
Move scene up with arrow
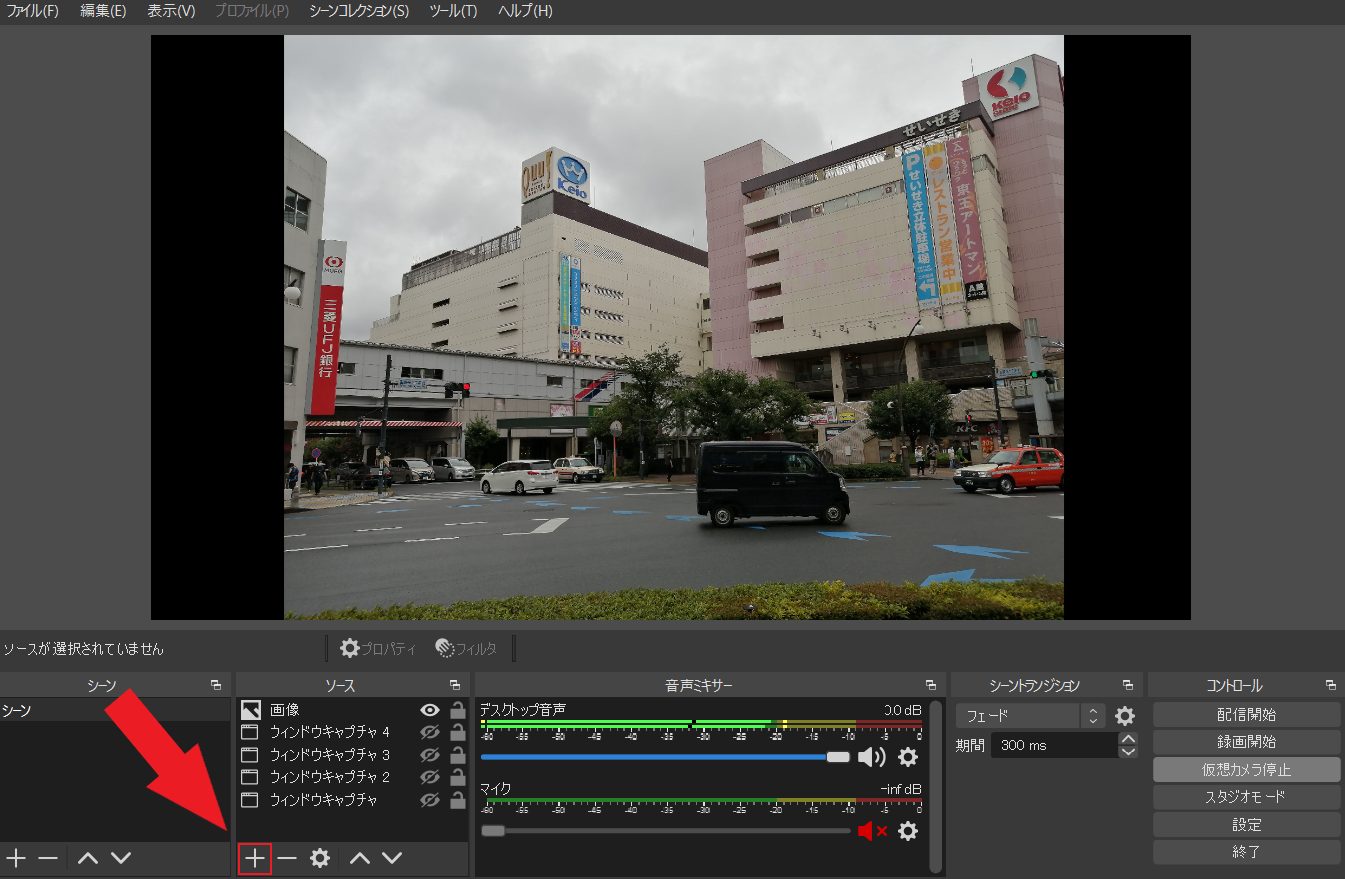(88, 858)
